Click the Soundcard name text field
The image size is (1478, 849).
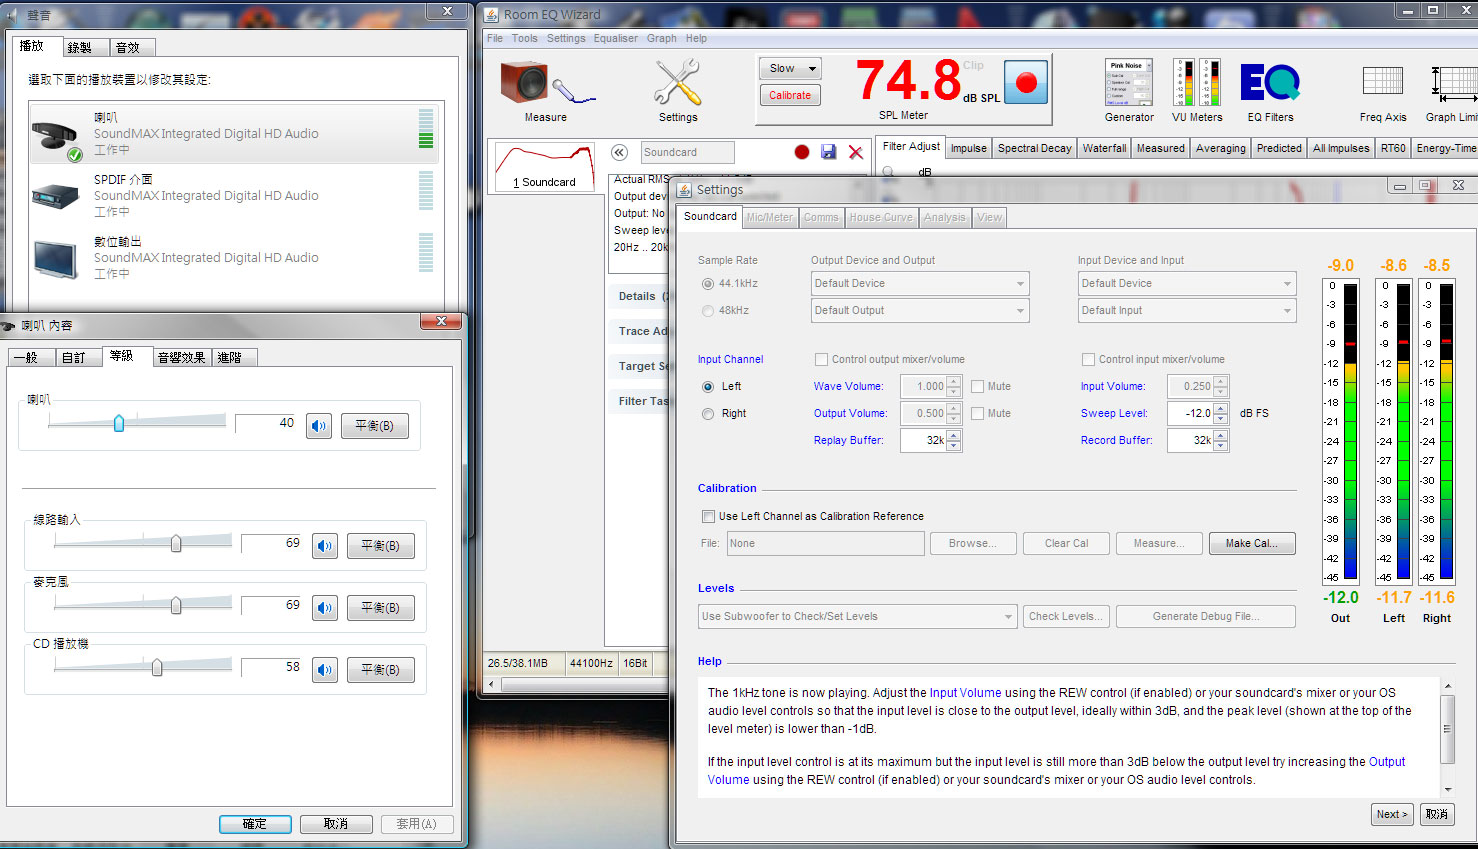(x=687, y=152)
